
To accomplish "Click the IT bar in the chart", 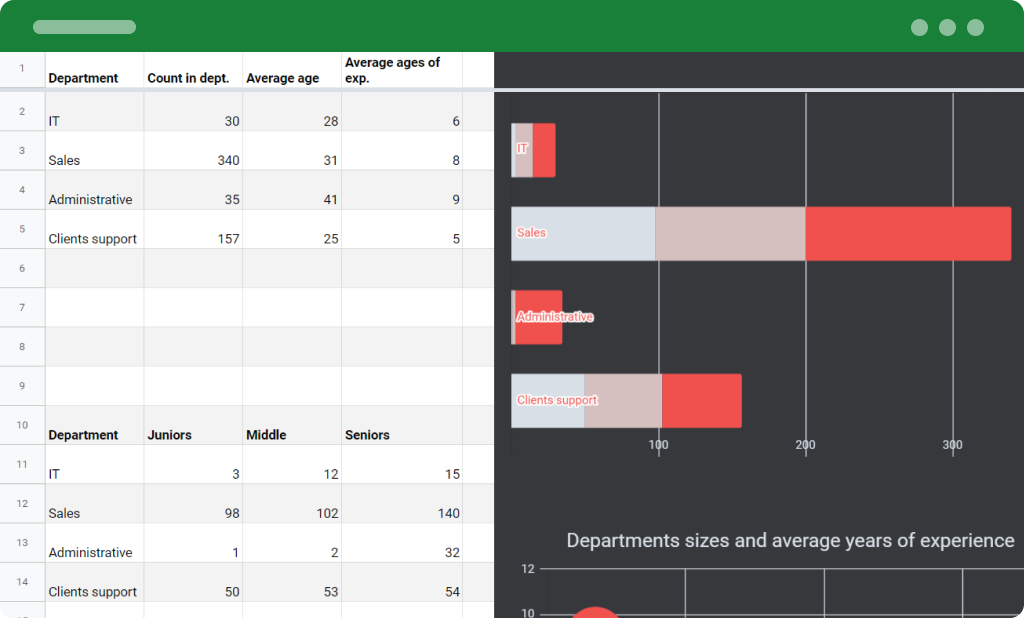I will (534, 150).
